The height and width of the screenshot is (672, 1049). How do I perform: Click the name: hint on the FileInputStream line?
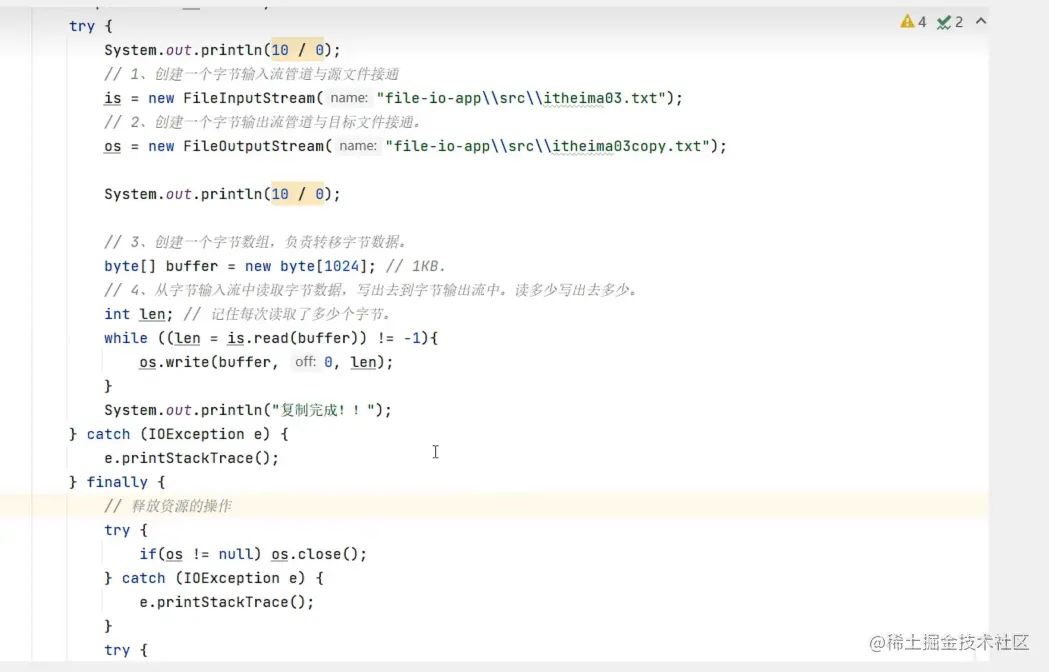(349, 98)
